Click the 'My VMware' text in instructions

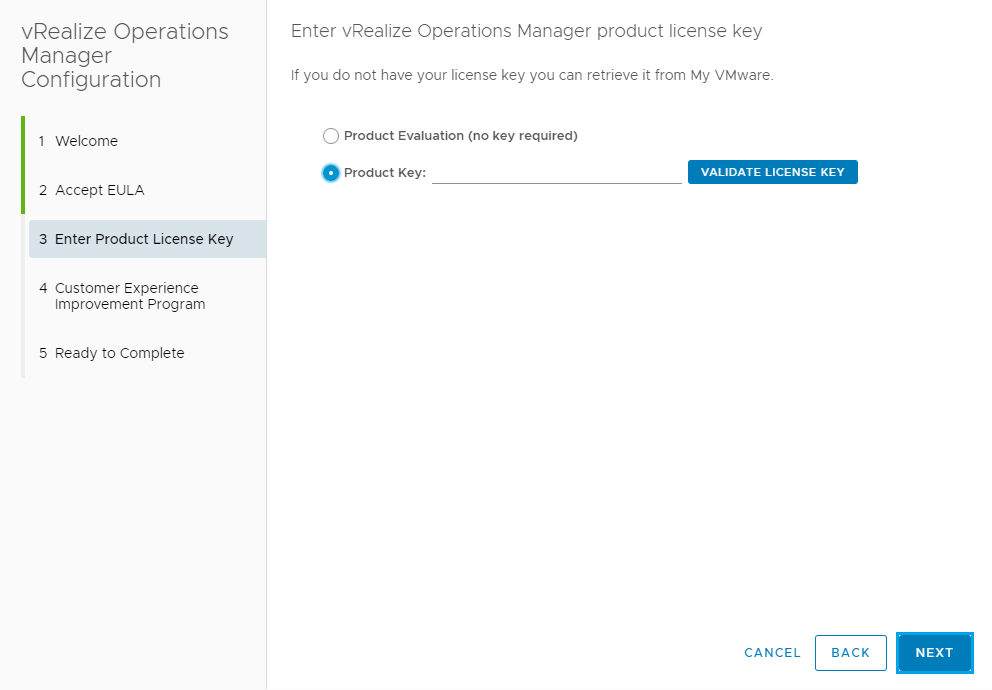coord(730,76)
